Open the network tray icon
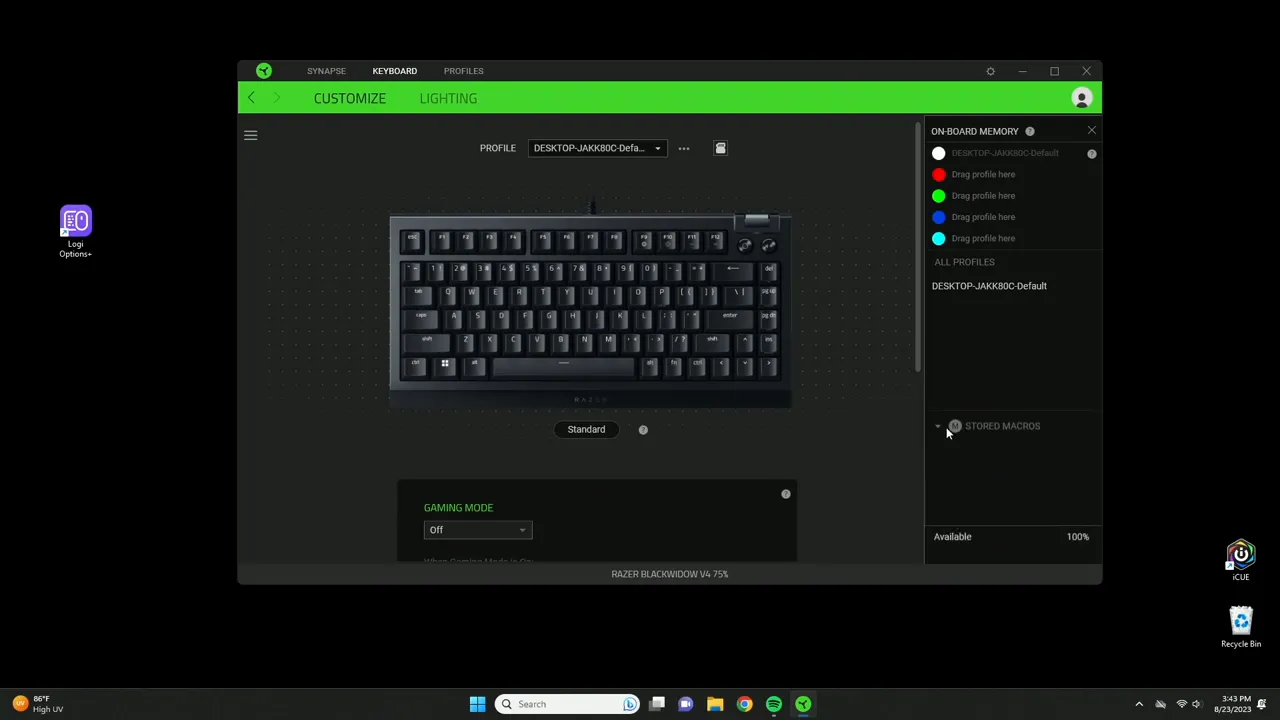 (1181, 704)
